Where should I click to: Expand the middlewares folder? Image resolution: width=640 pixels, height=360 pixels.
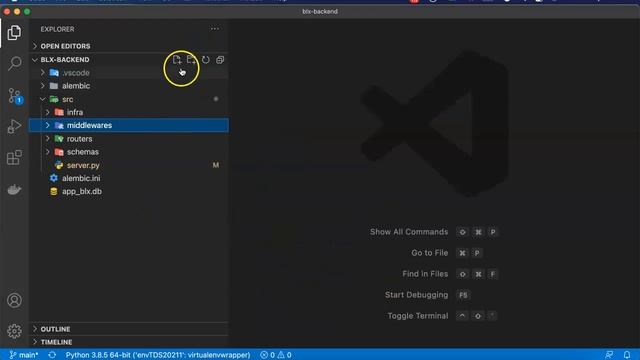[129, 125]
